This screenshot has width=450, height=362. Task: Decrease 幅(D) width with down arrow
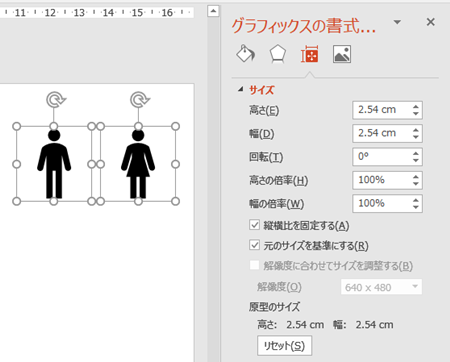tap(416, 137)
